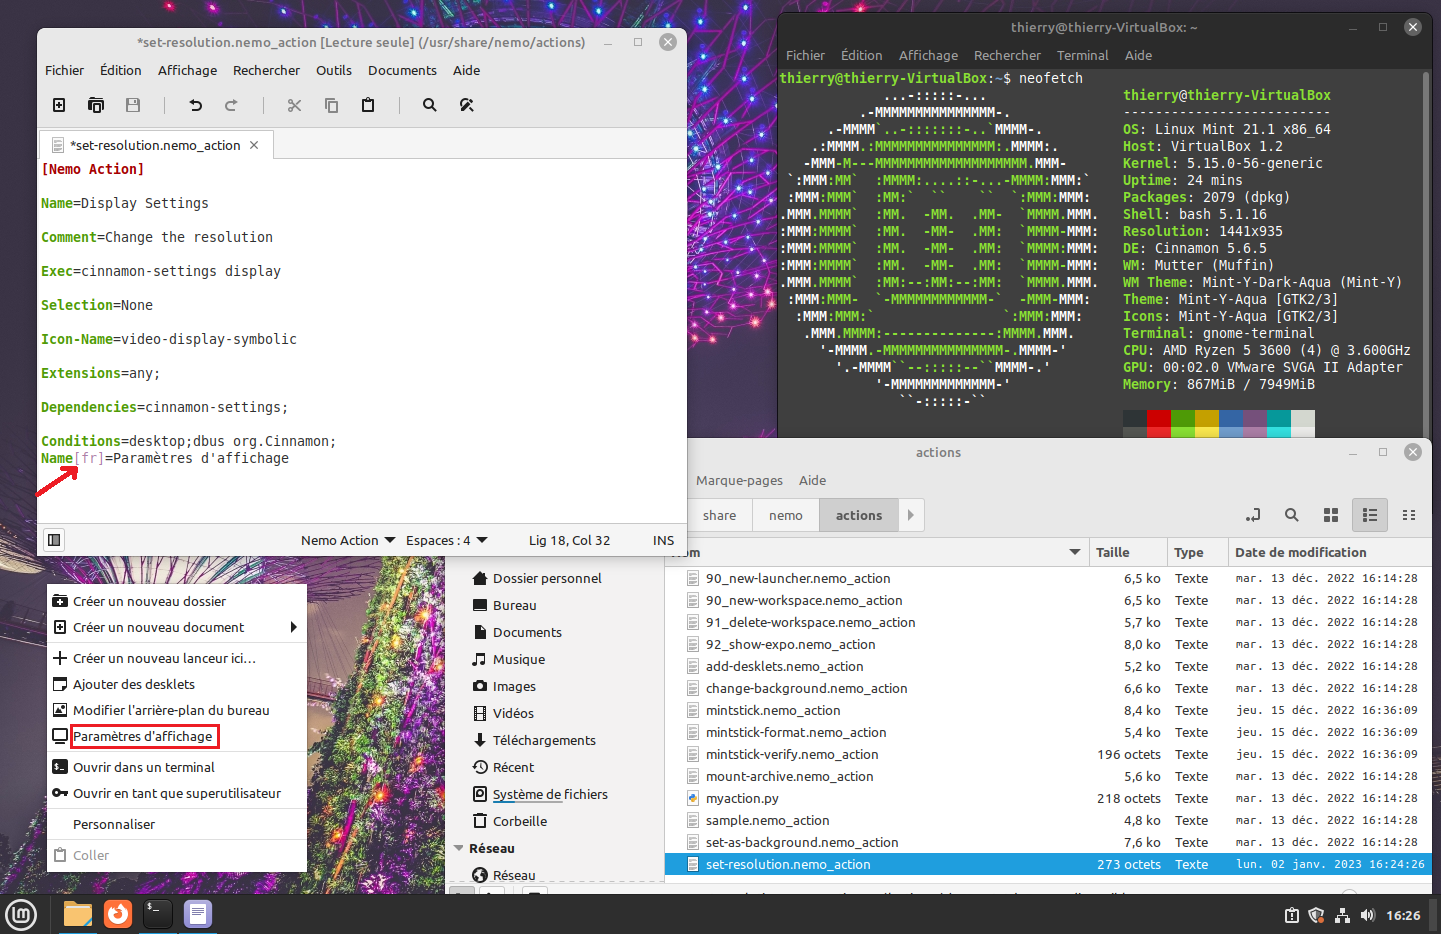Collapse the Réseau section in Nemo sidebar
This screenshot has width=1441, height=934.
tap(457, 847)
